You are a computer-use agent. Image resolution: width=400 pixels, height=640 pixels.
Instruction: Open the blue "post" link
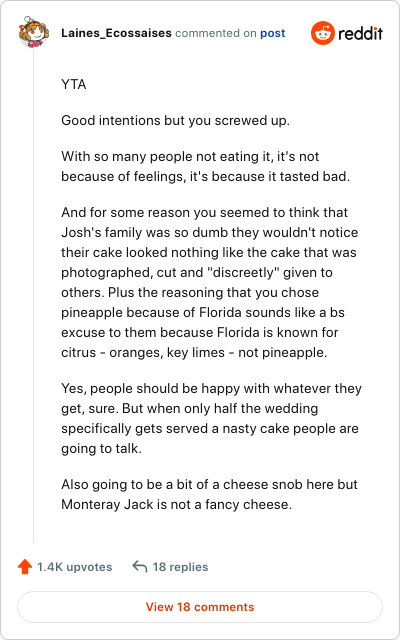point(273,33)
